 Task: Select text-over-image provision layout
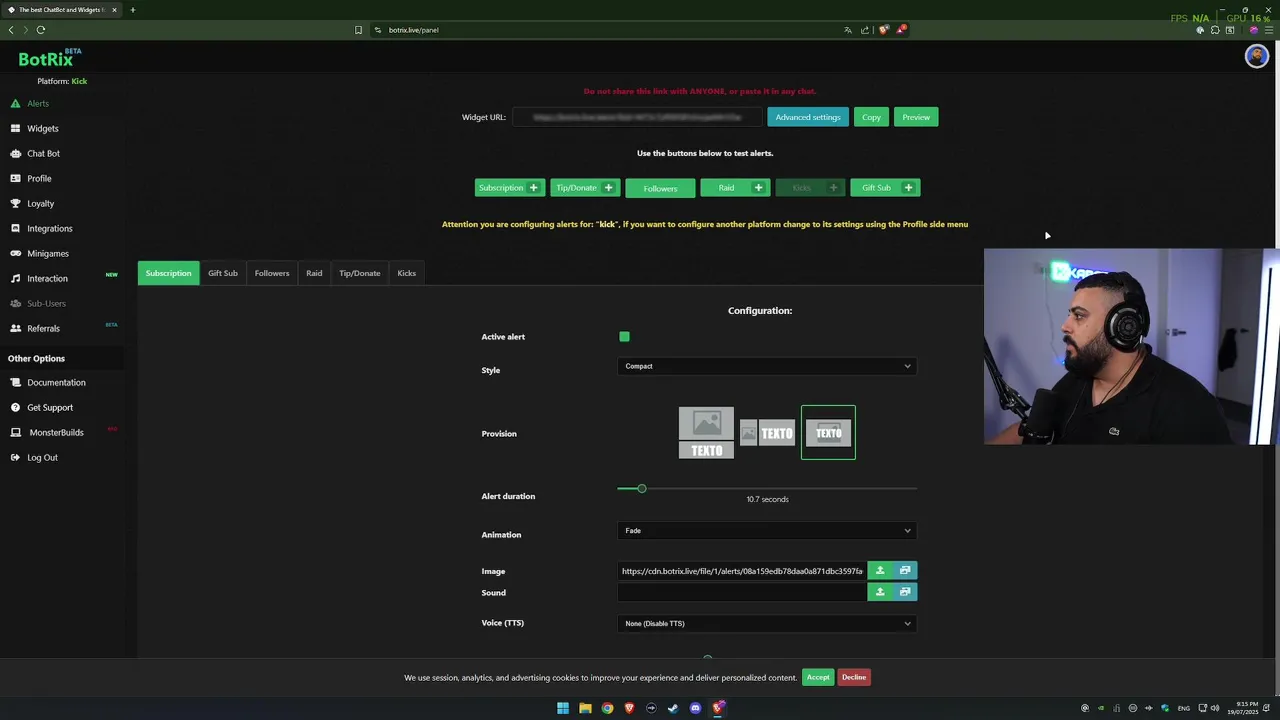click(x=828, y=433)
